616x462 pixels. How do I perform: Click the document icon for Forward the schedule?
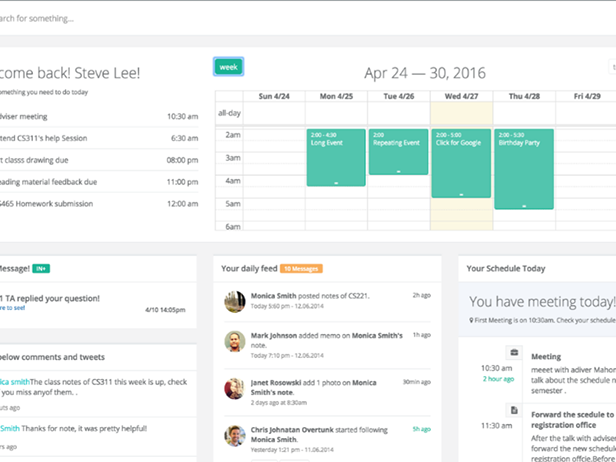coord(514,410)
